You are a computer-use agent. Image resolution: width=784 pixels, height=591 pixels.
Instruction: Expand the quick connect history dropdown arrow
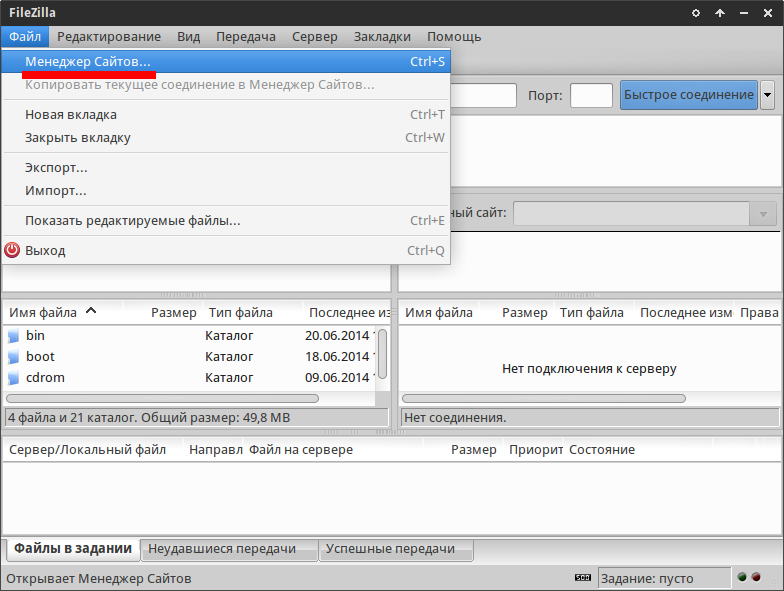pos(768,95)
